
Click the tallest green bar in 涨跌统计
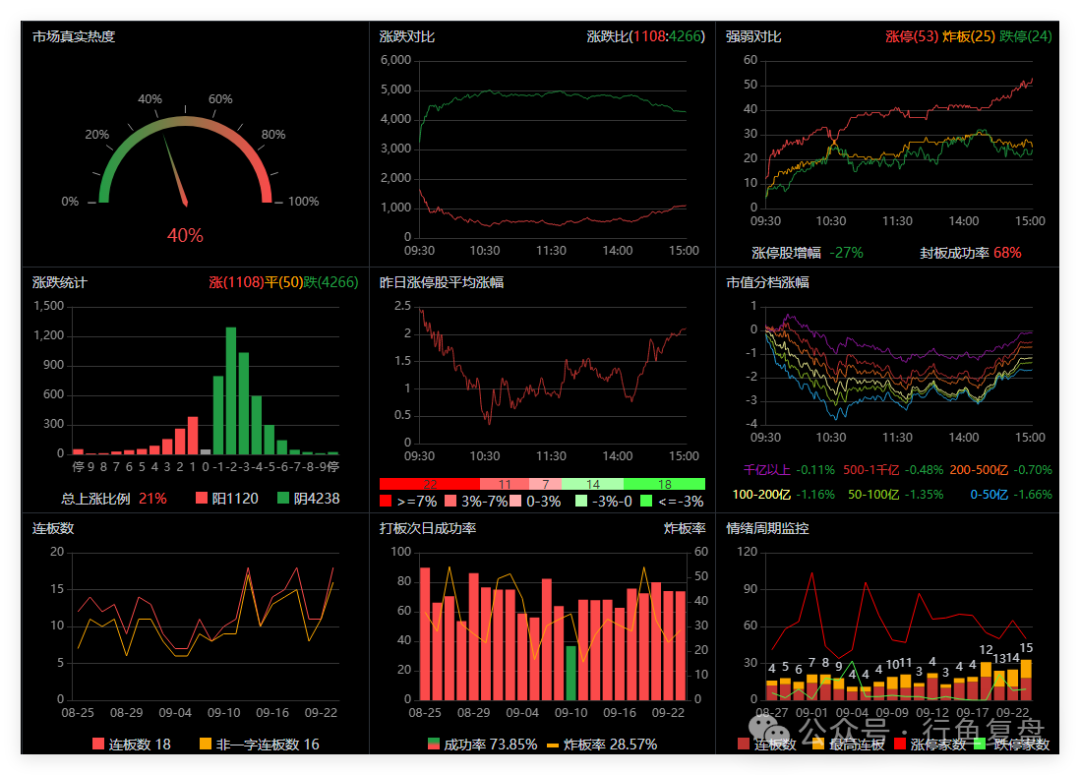point(231,390)
